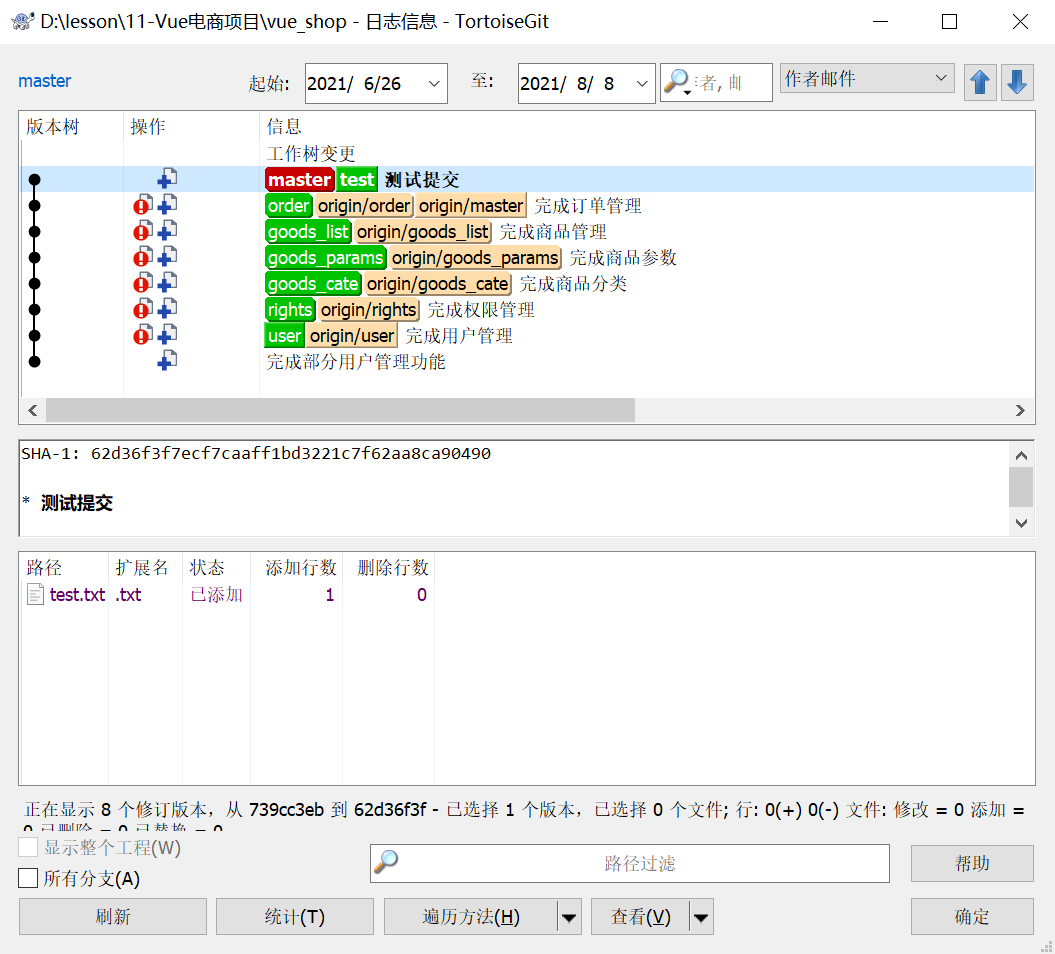
Task: Click the red modified icon on 完成商品参数 row
Action: pyautogui.click(x=143, y=257)
